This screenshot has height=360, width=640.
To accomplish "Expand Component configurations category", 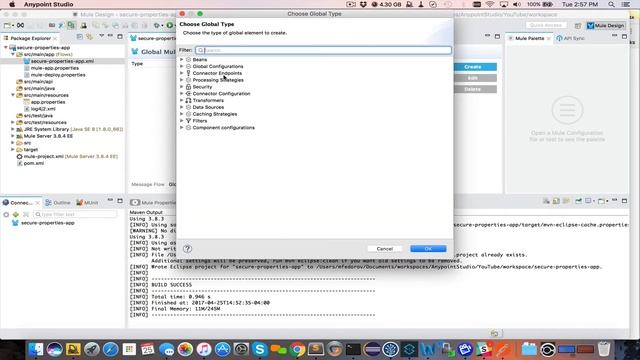I will (x=182, y=128).
